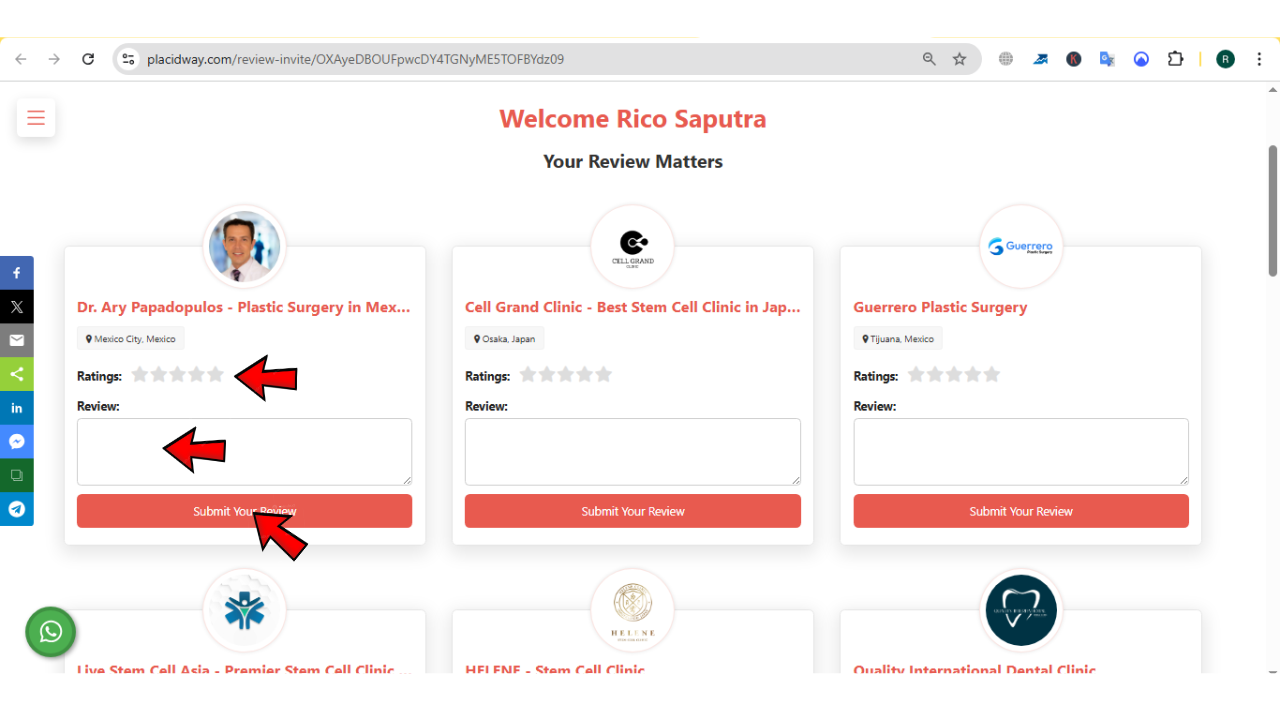Rate Guerrero Plastic Surgery three stars
Viewport: 1280px width, 720px height.
coord(954,375)
